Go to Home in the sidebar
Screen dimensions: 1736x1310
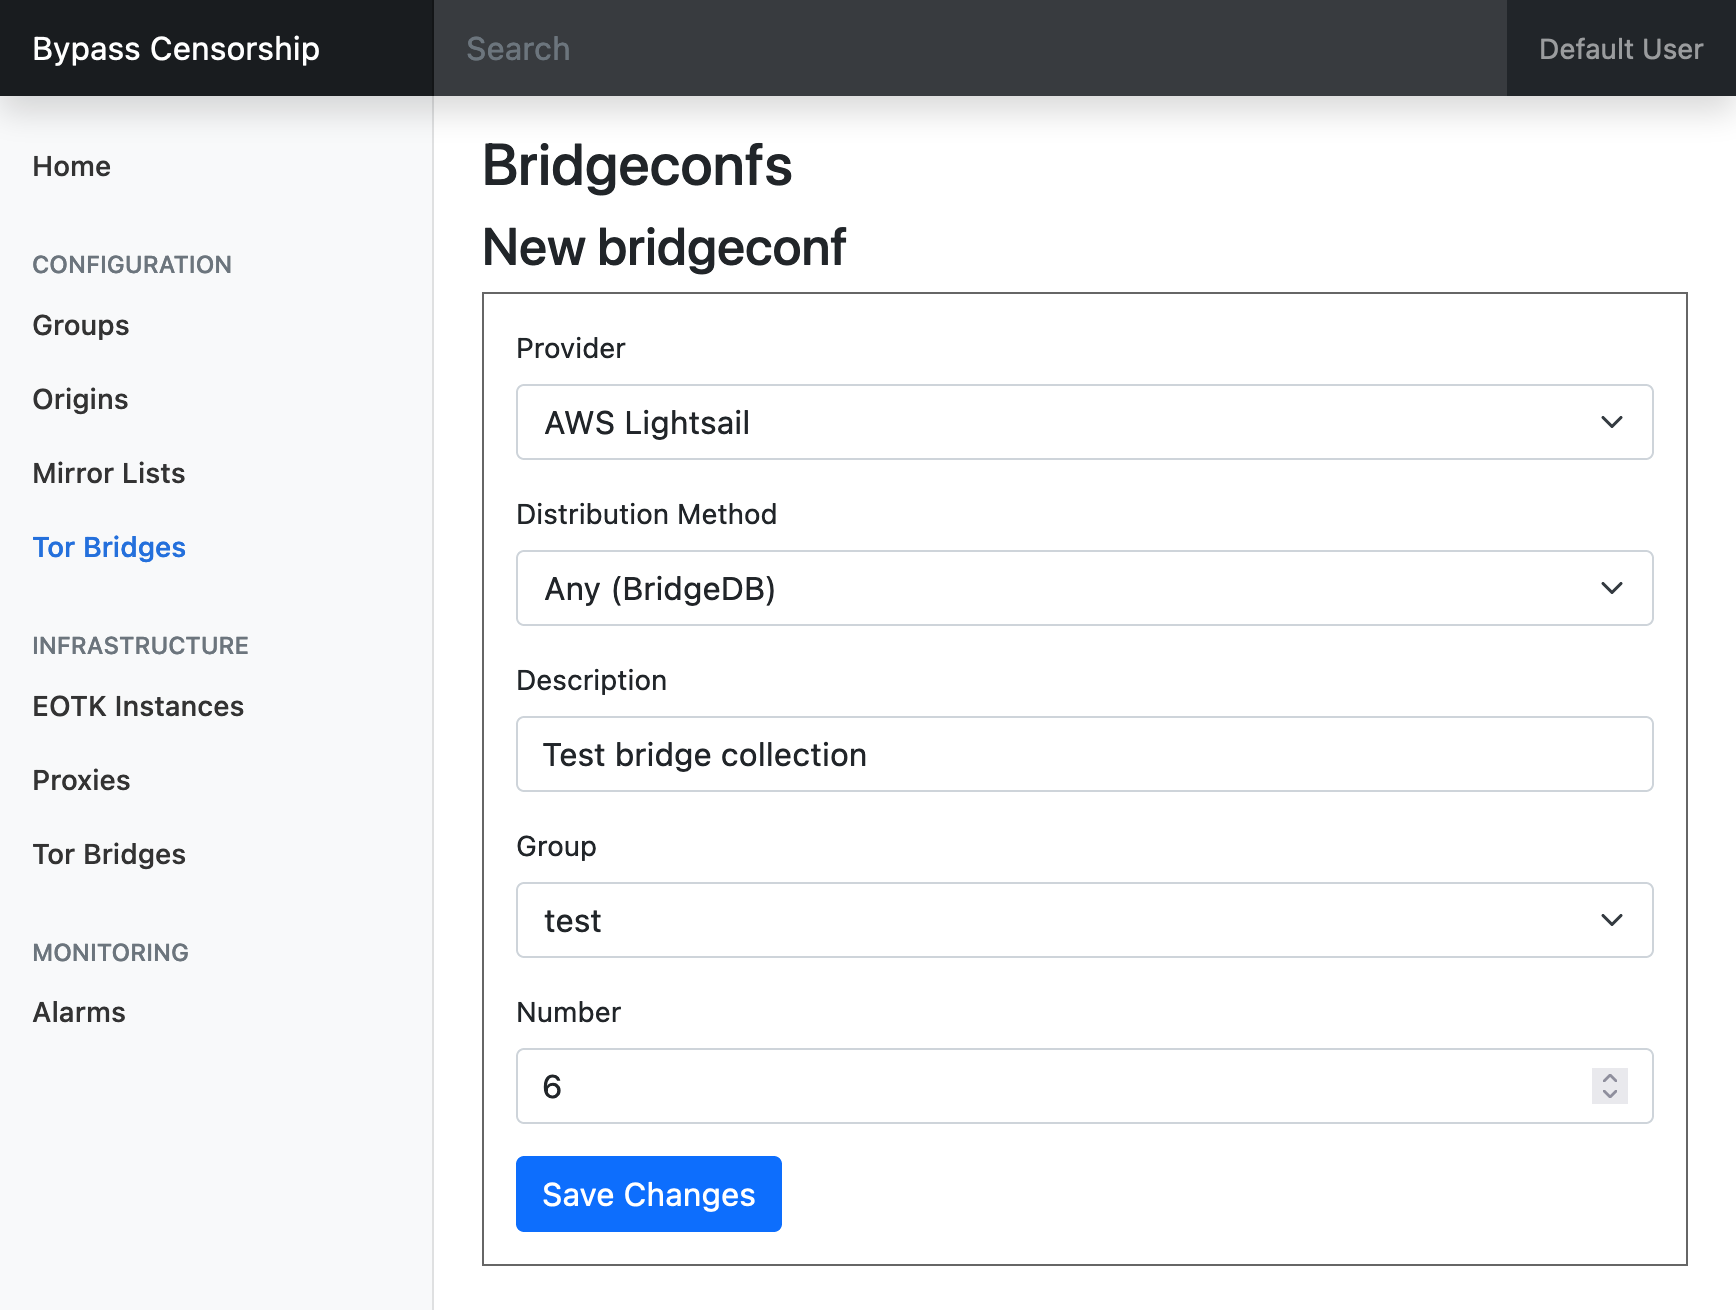point(72,166)
